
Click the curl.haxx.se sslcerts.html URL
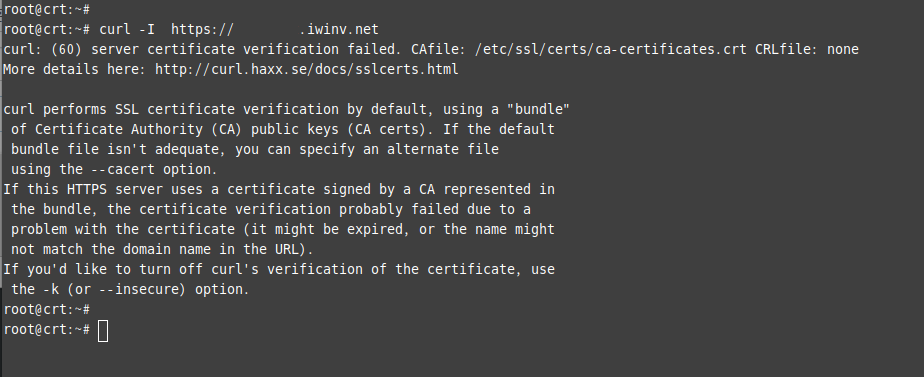click(x=306, y=70)
